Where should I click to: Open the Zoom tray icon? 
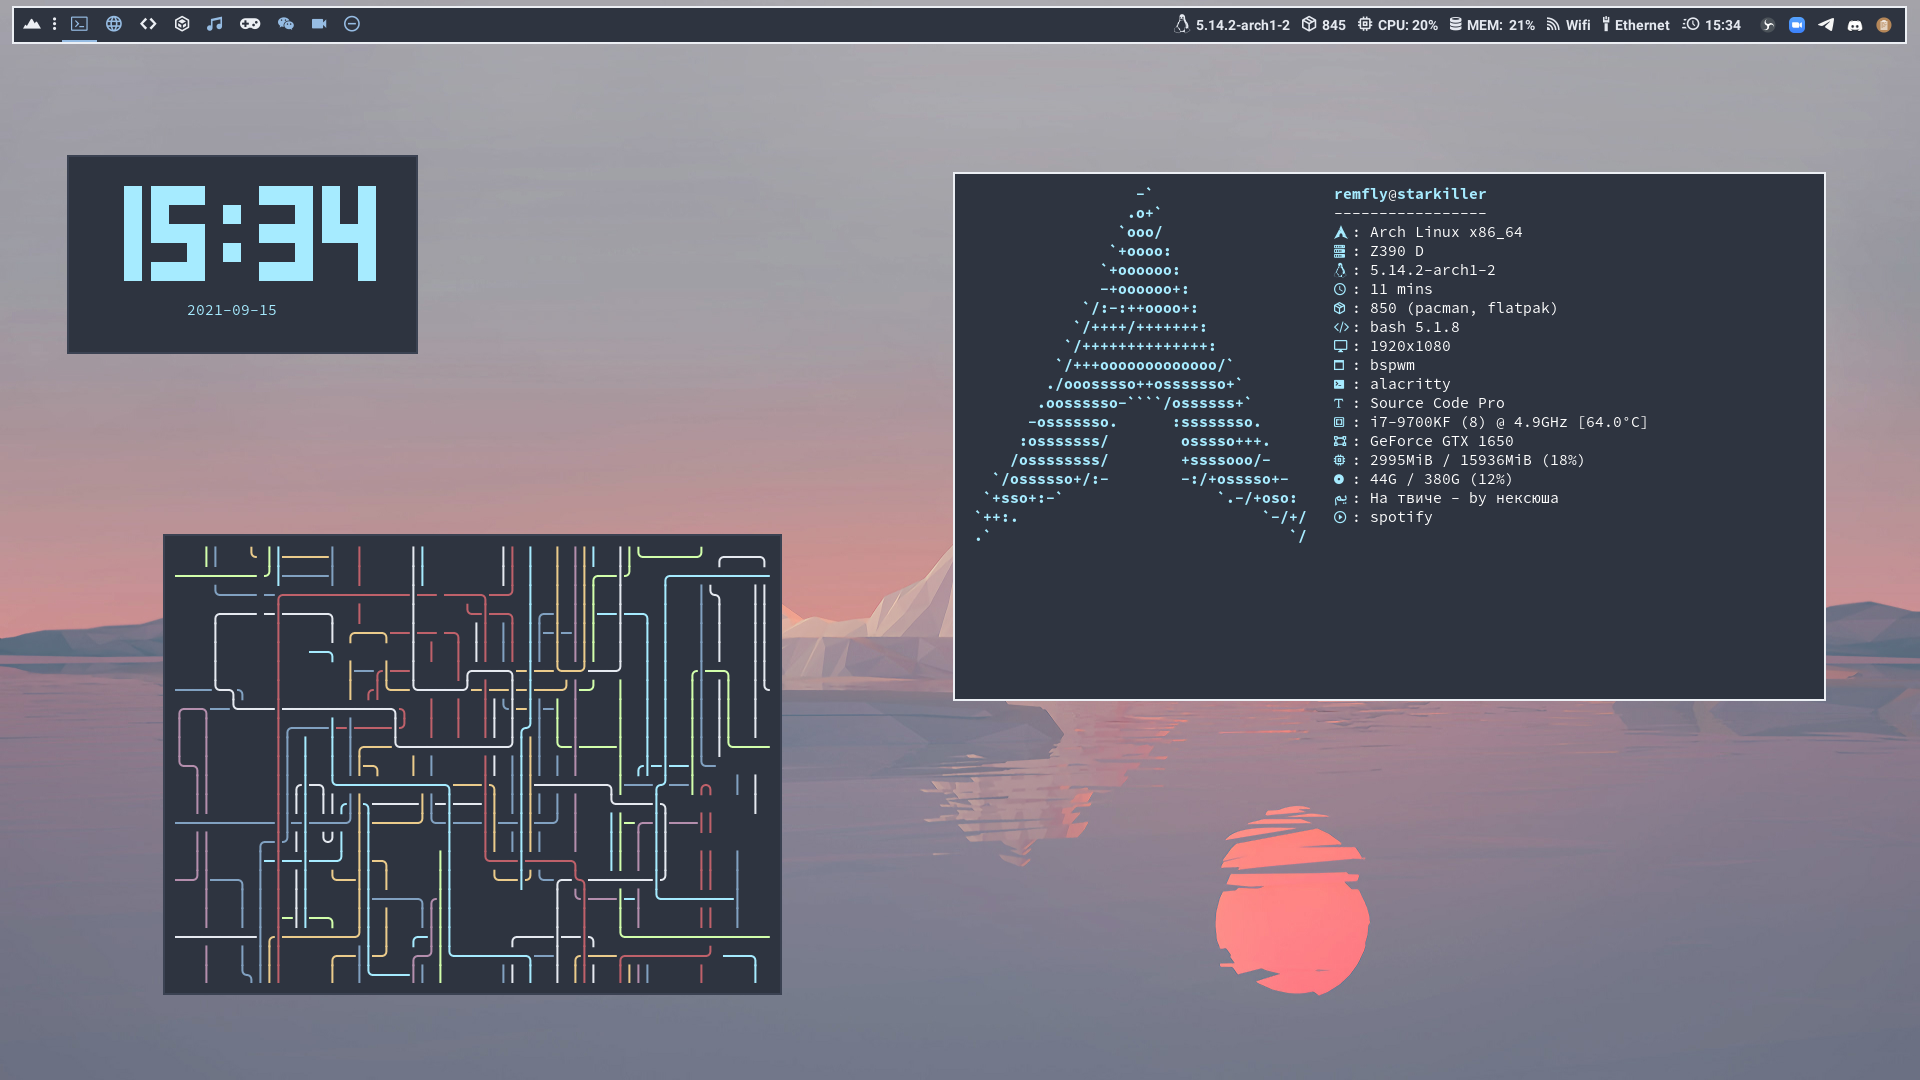tap(1797, 25)
